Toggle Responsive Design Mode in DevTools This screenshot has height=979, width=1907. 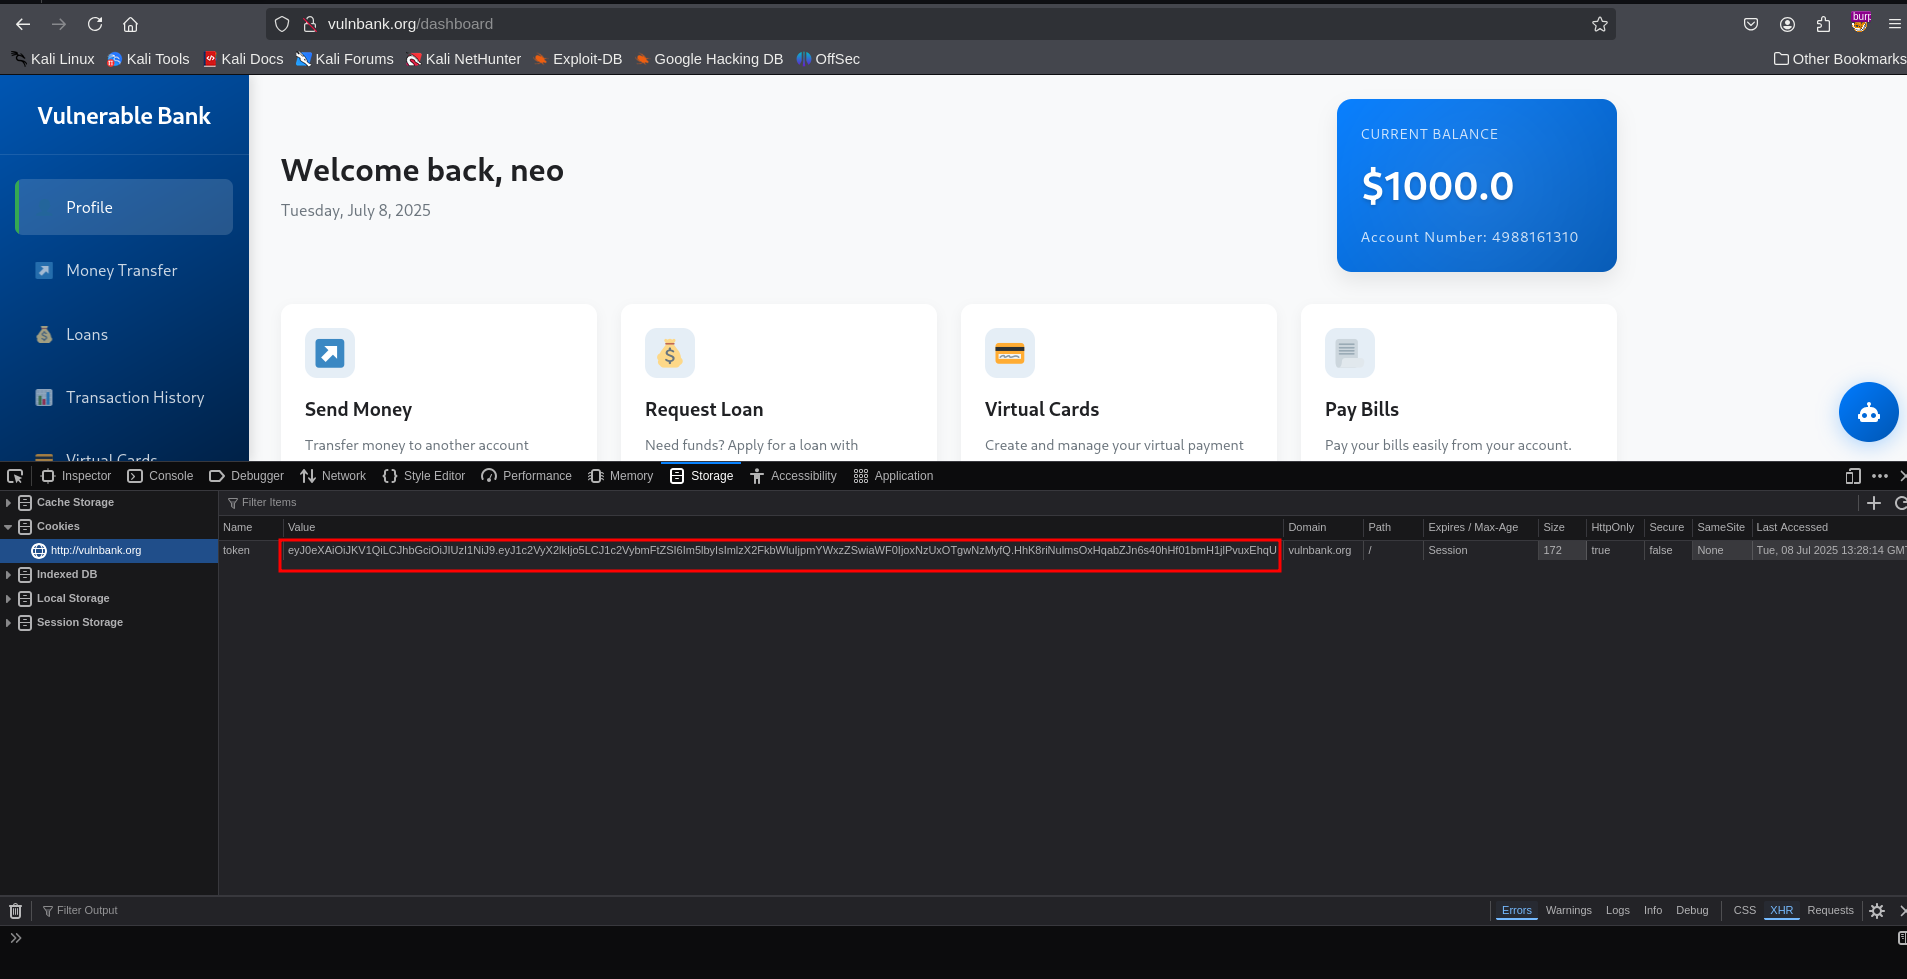click(1851, 475)
